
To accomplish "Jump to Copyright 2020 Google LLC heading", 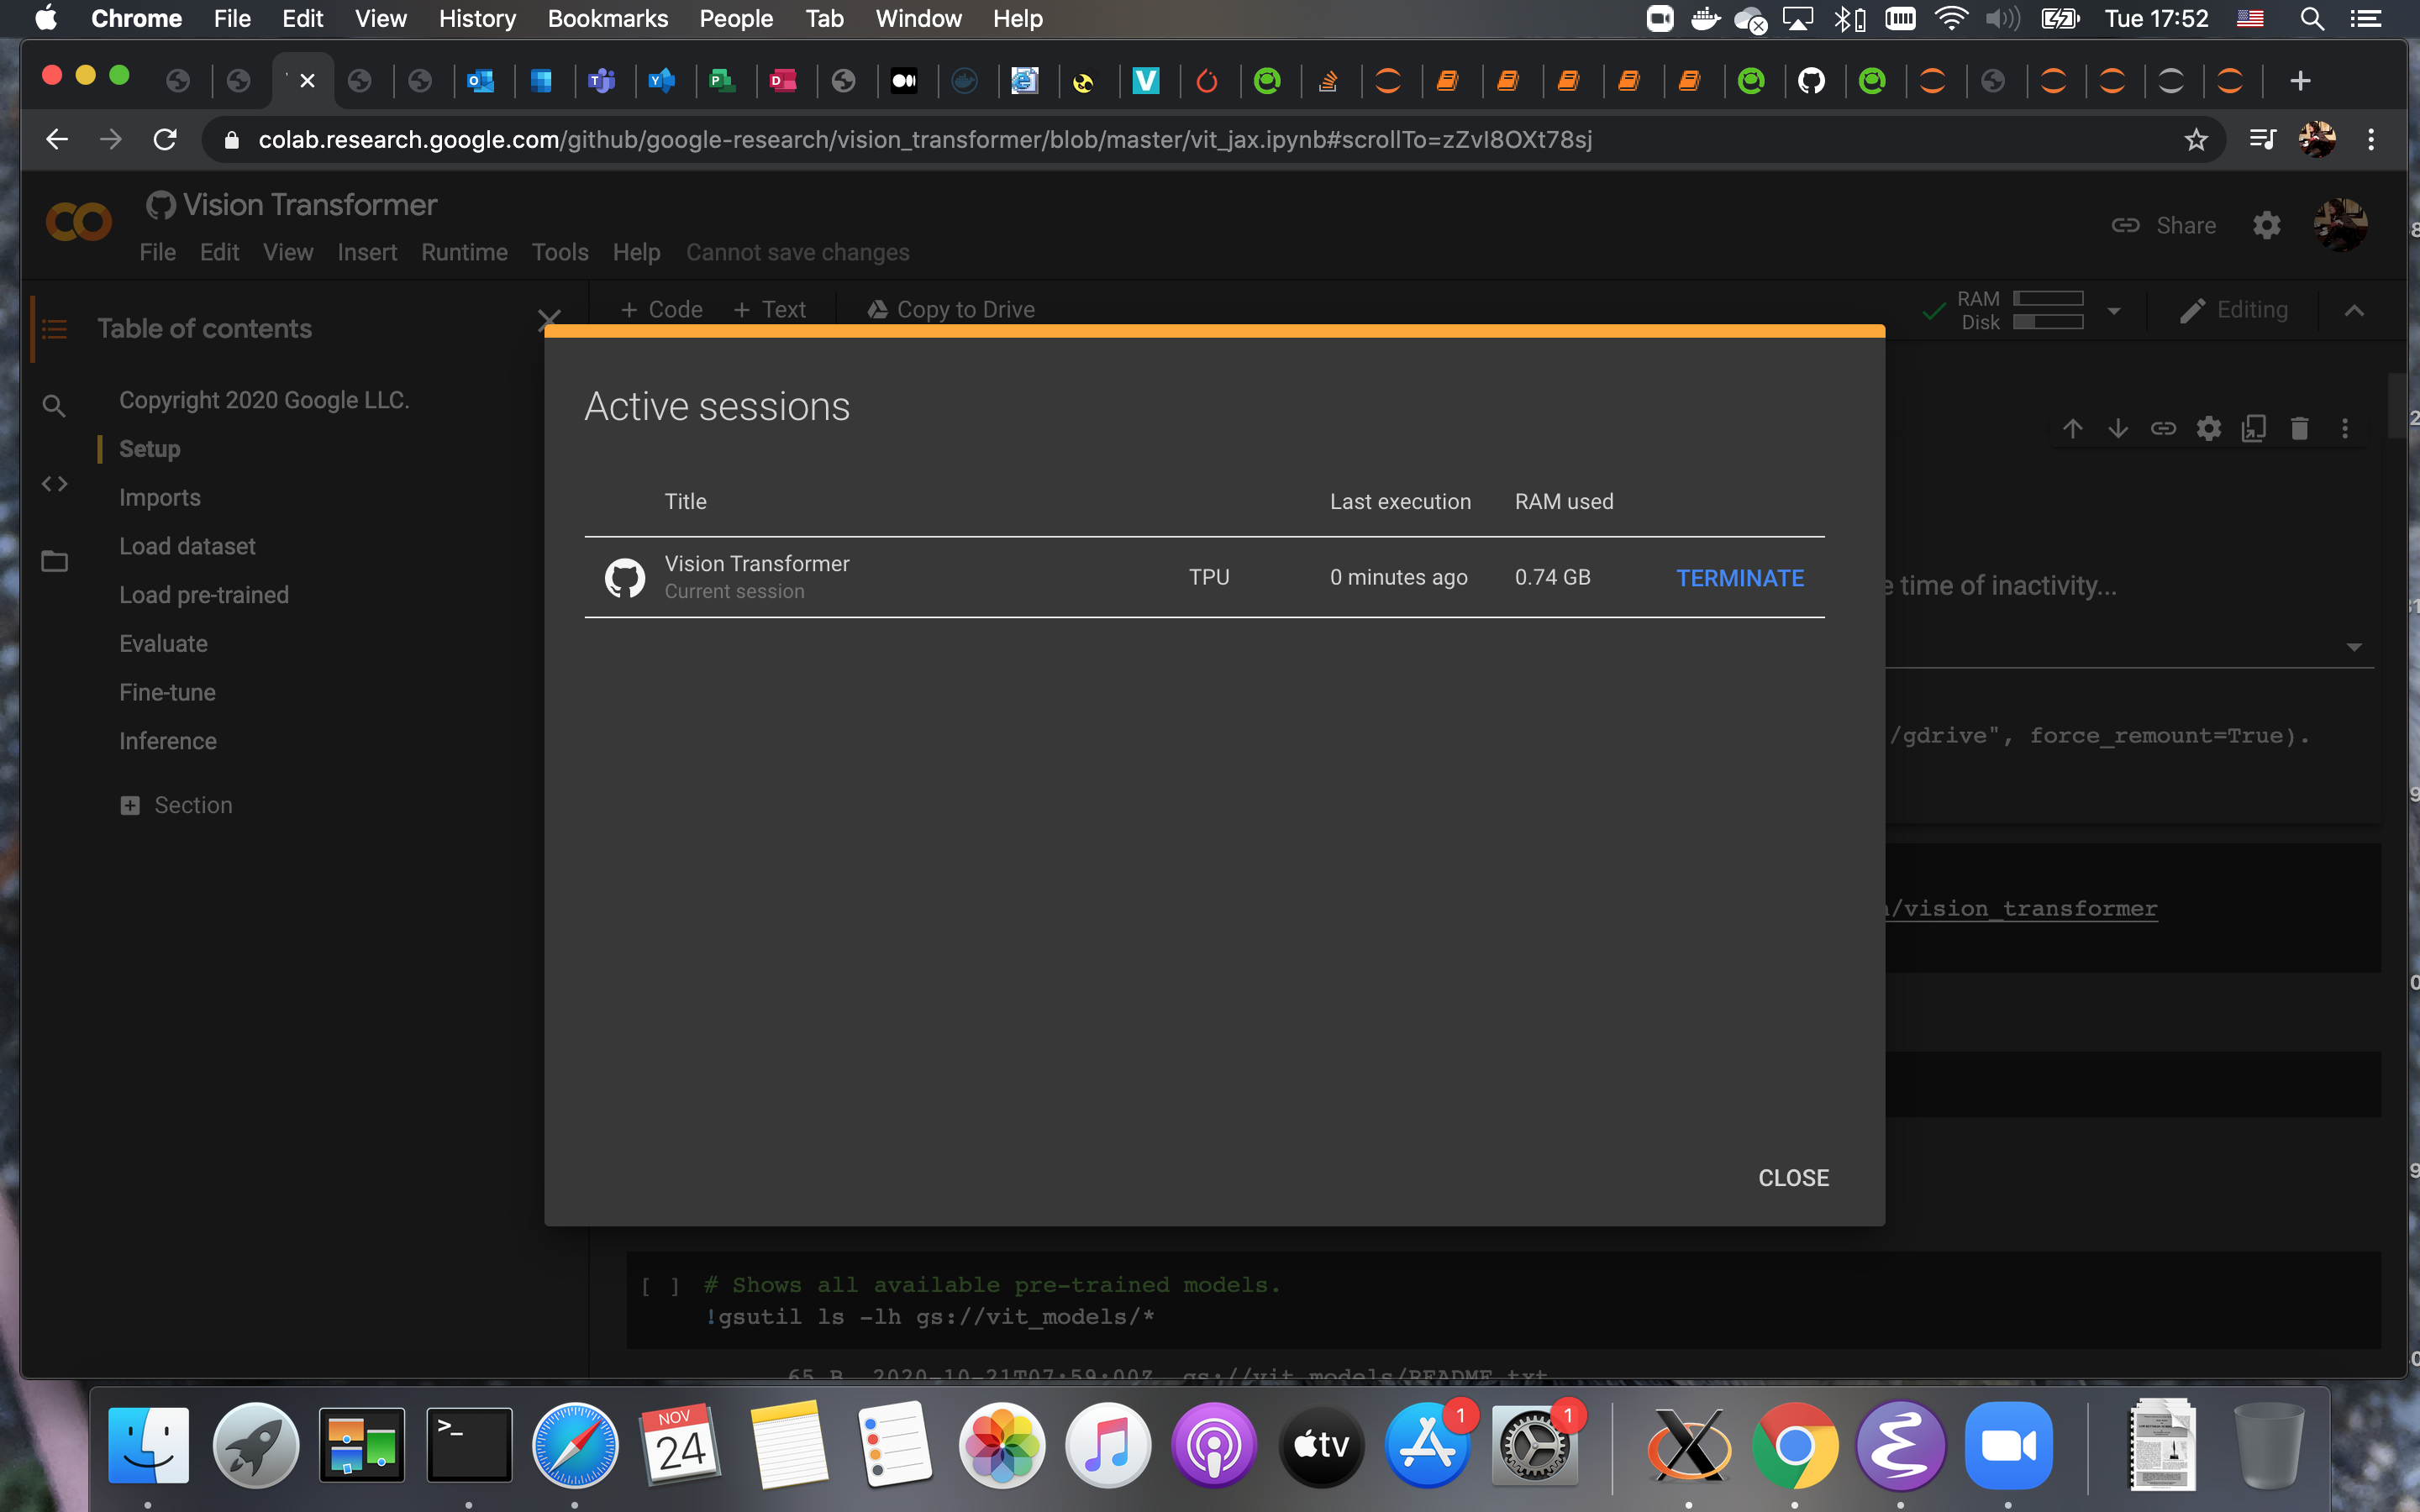I will [264, 400].
